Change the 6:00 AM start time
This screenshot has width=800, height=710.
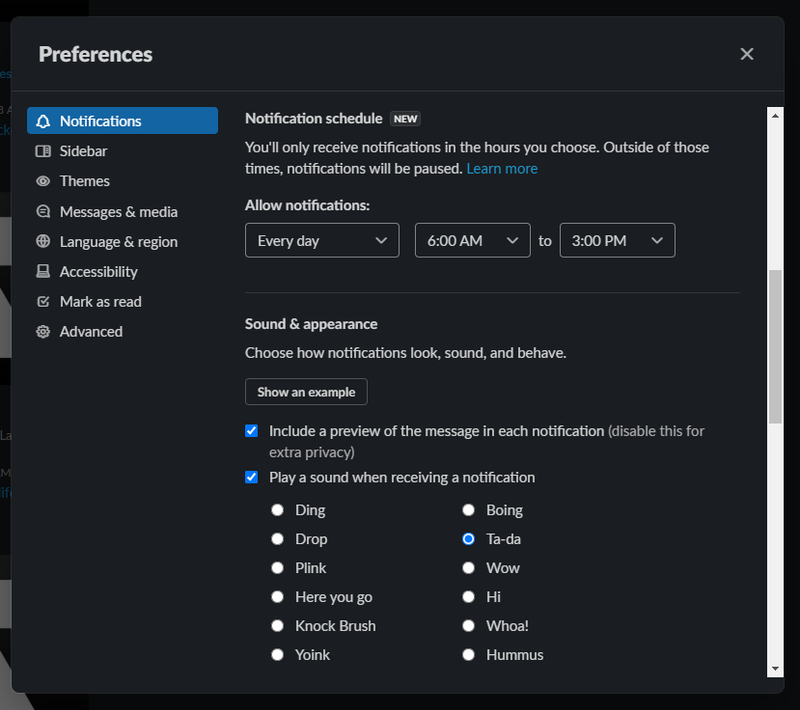click(x=472, y=240)
